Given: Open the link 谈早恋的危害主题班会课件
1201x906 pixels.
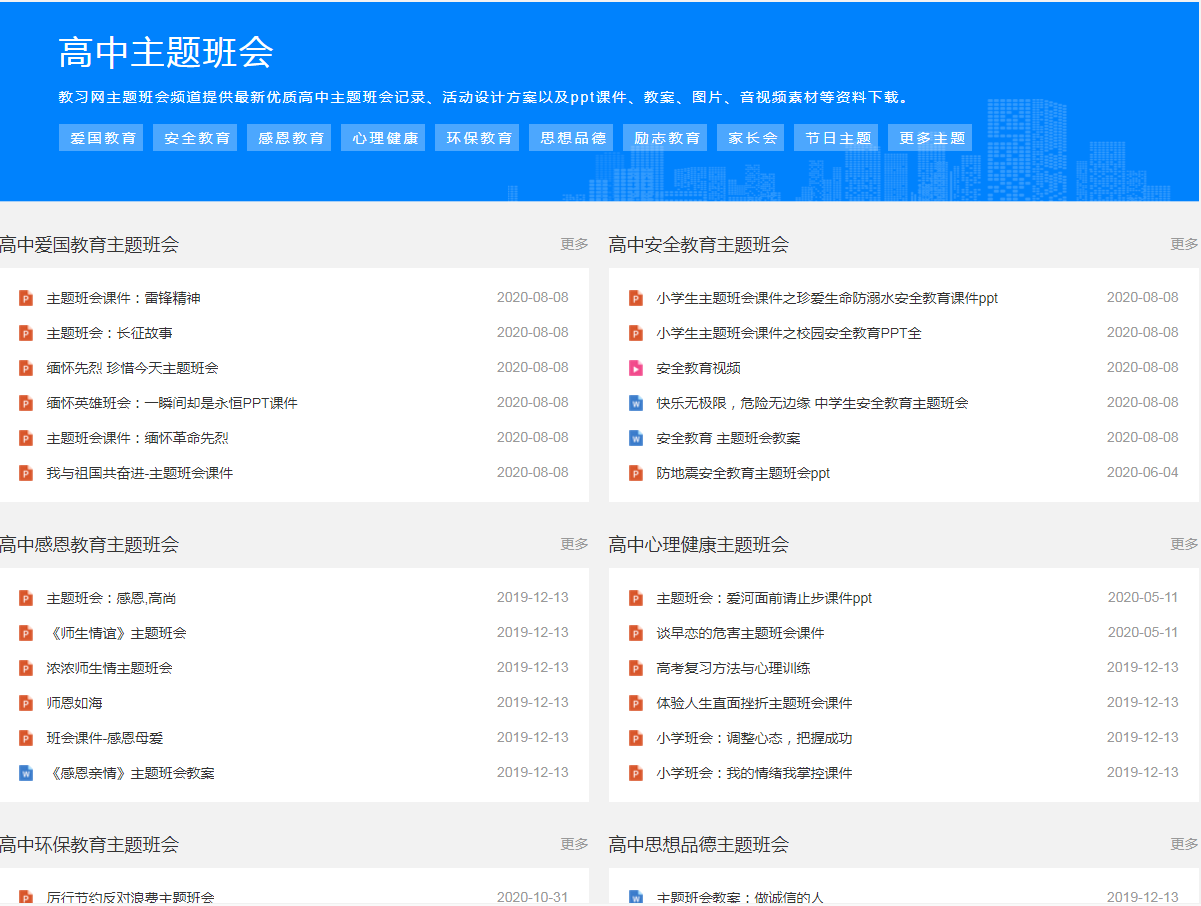Looking at the screenshot, I should [741, 633].
